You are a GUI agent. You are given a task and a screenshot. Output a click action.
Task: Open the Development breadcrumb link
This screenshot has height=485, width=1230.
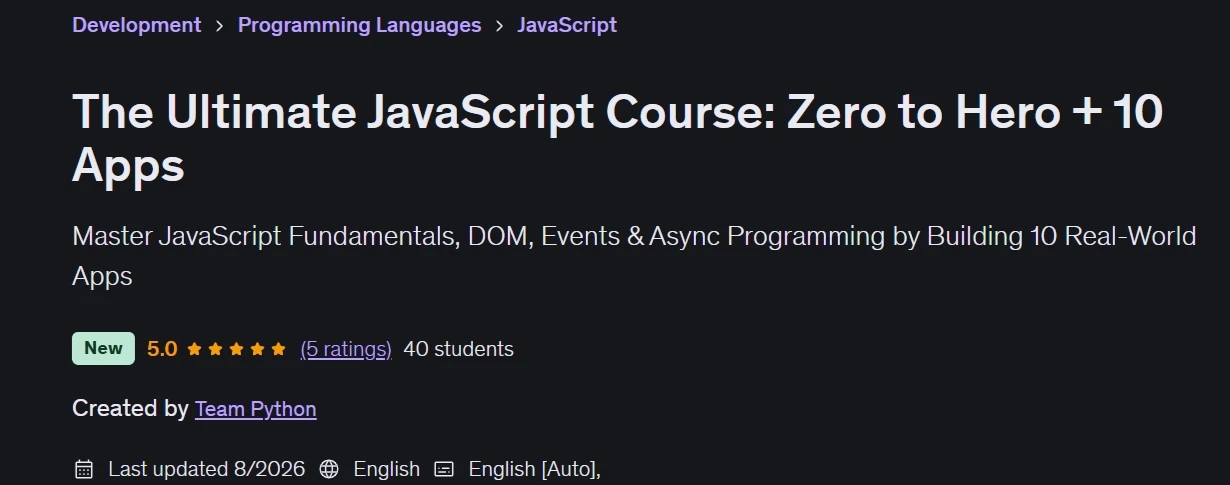[x=136, y=25]
